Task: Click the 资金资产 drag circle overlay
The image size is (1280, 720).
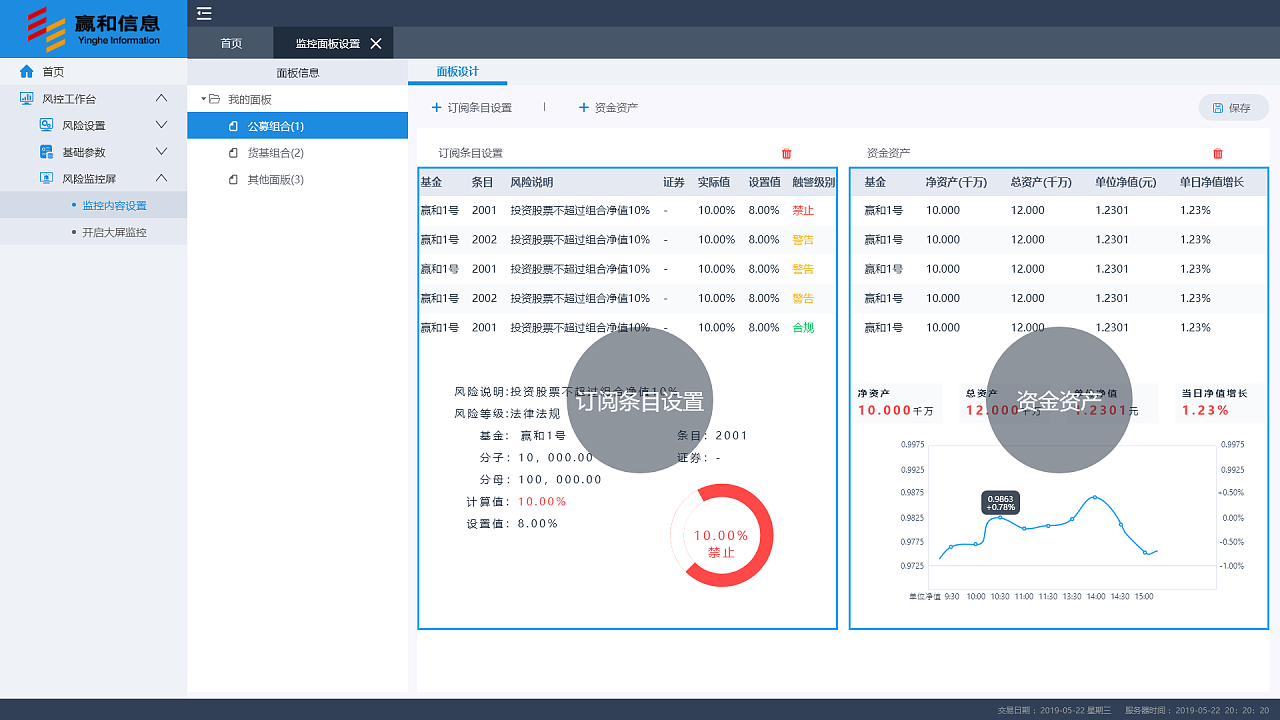Action: (1059, 400)
